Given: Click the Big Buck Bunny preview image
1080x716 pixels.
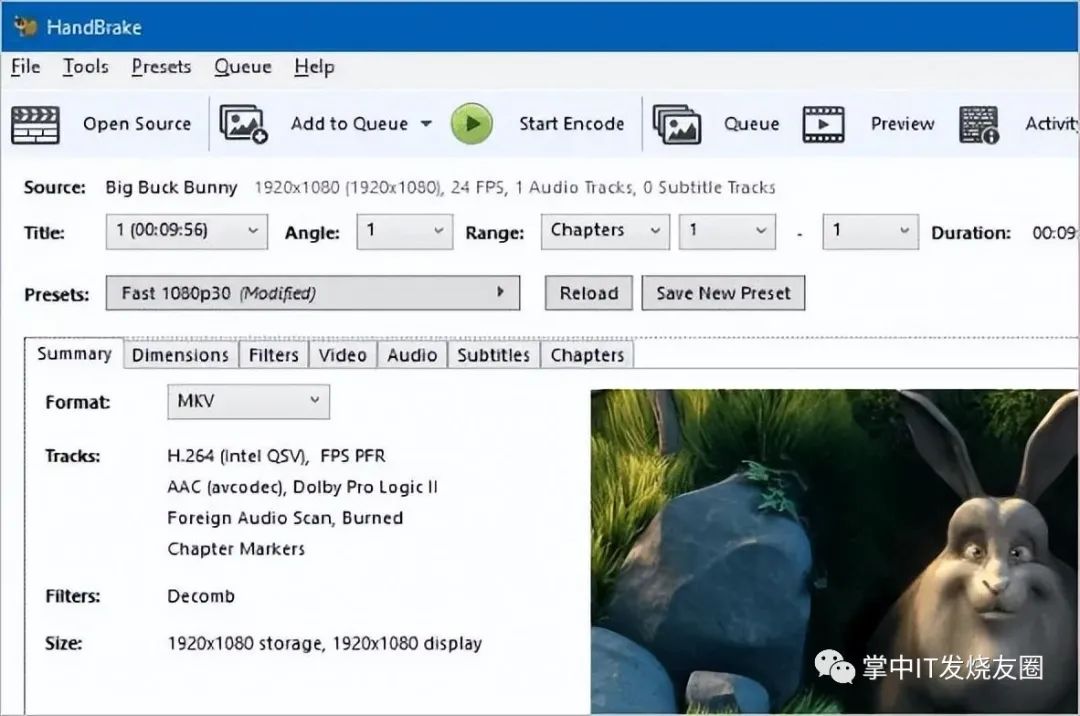Looking at the screenshot, I should pyautogui.click(x=835, y=551).
